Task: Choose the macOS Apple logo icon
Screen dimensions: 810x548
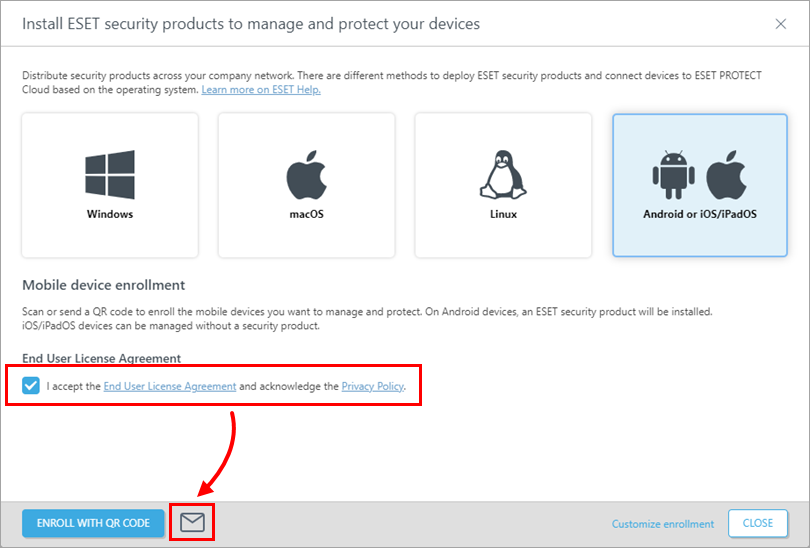Action: click(306, 174)
